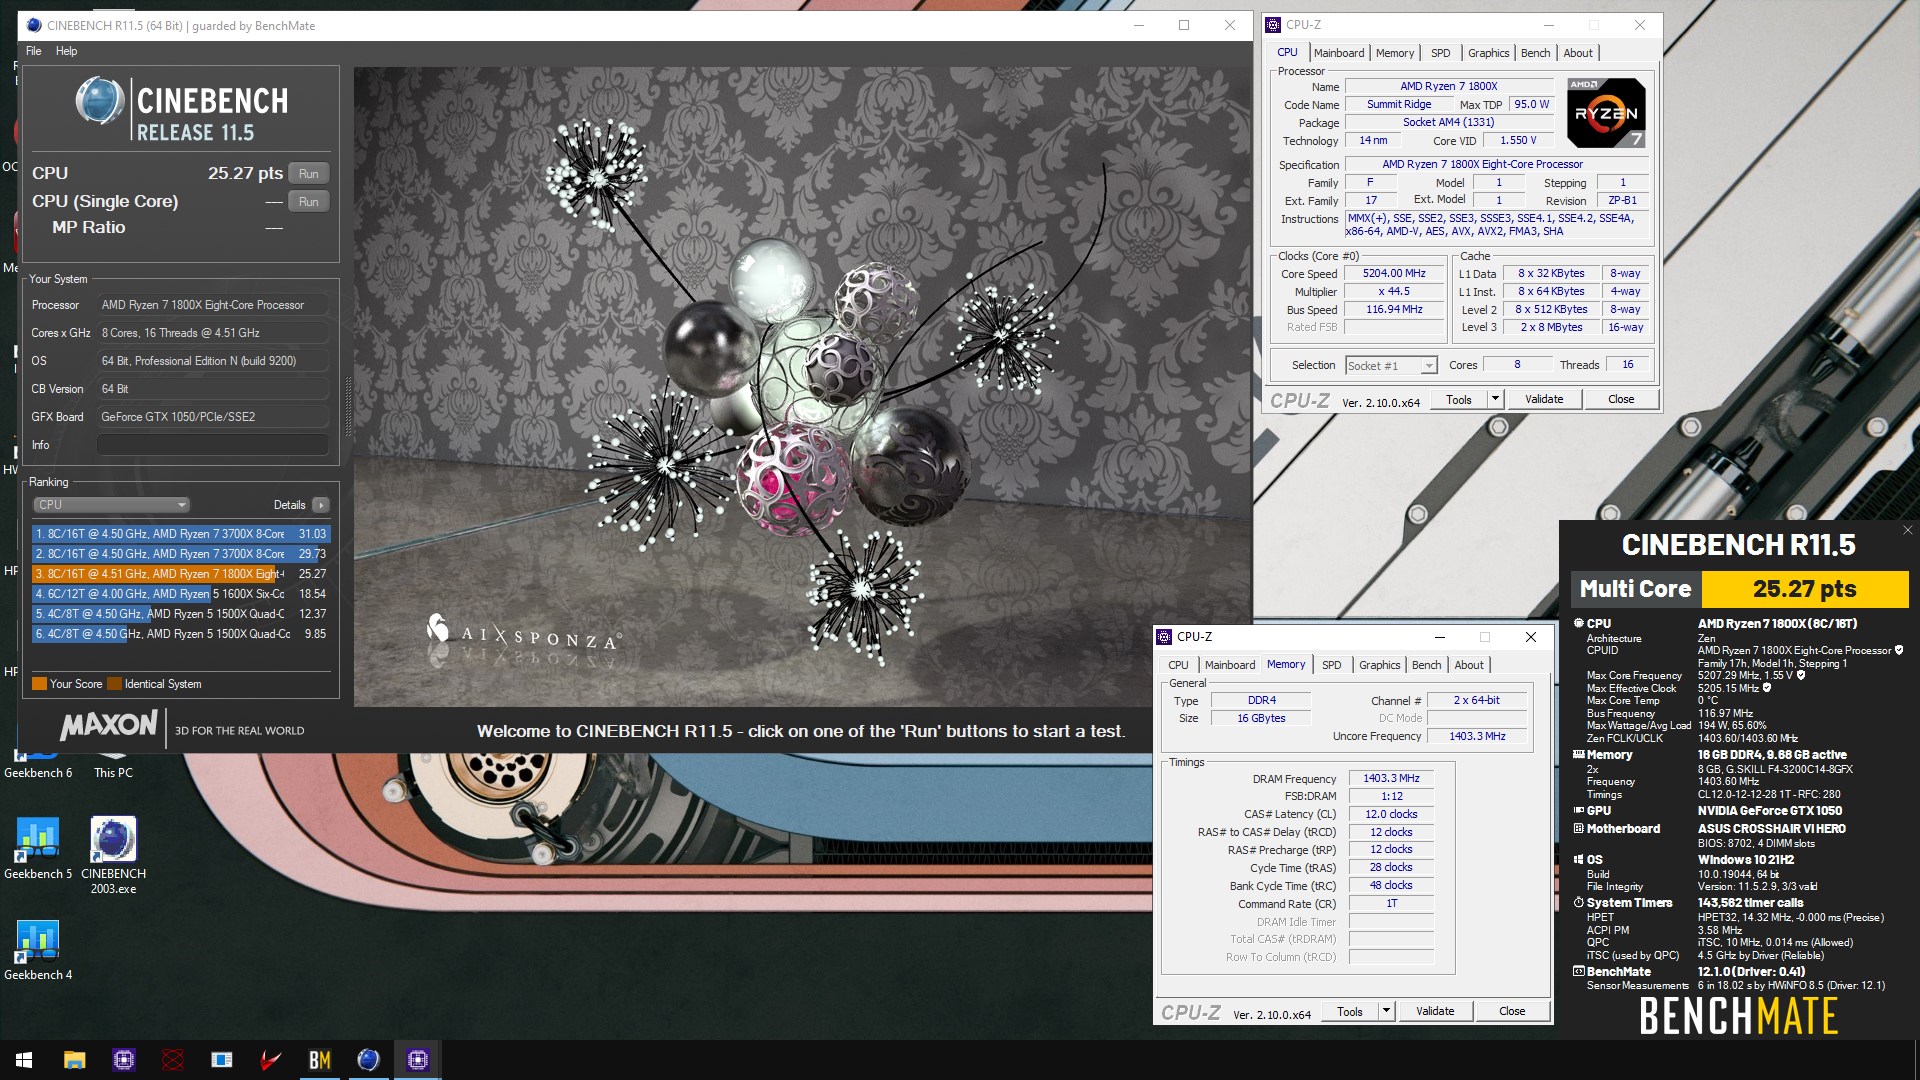This screenshot has width=1920, height=1080.
Task: Click the Ryzen 7 logo in CPU-Z
Action: click(x=1605, y=113)
